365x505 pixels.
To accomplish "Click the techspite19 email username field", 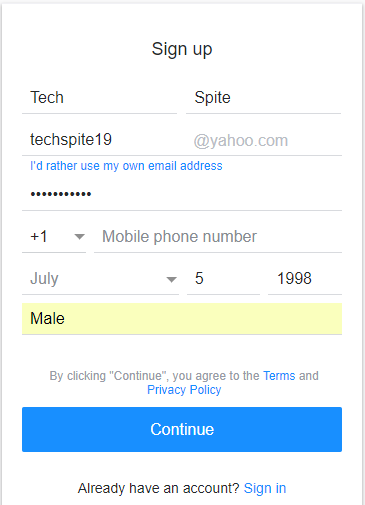I will [107, 140].
